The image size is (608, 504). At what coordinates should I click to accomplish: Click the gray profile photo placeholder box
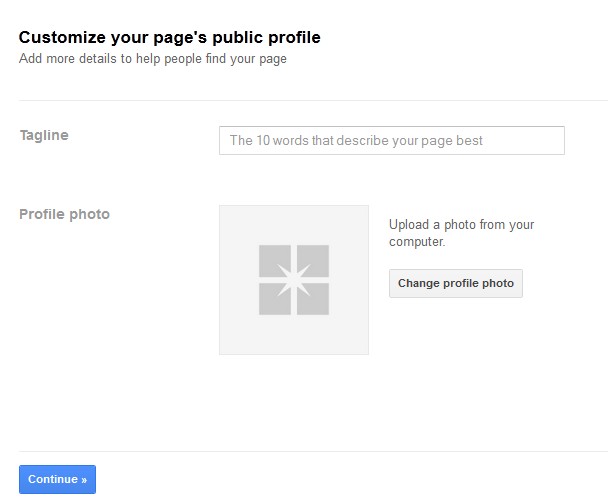(x=294, y=280)
